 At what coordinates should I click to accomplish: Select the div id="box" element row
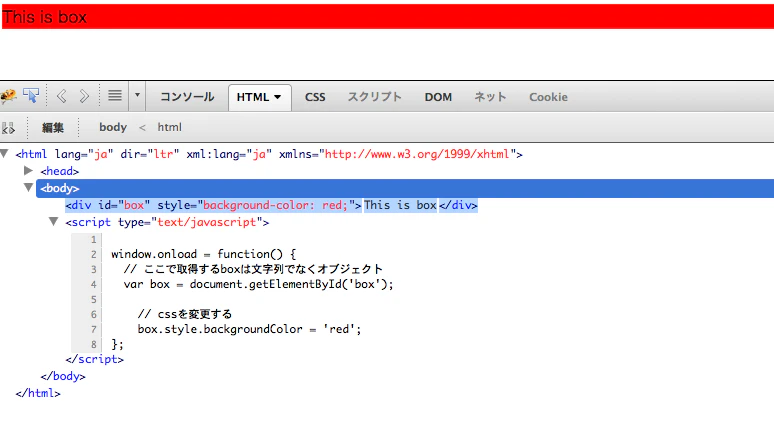pos(271,205)
